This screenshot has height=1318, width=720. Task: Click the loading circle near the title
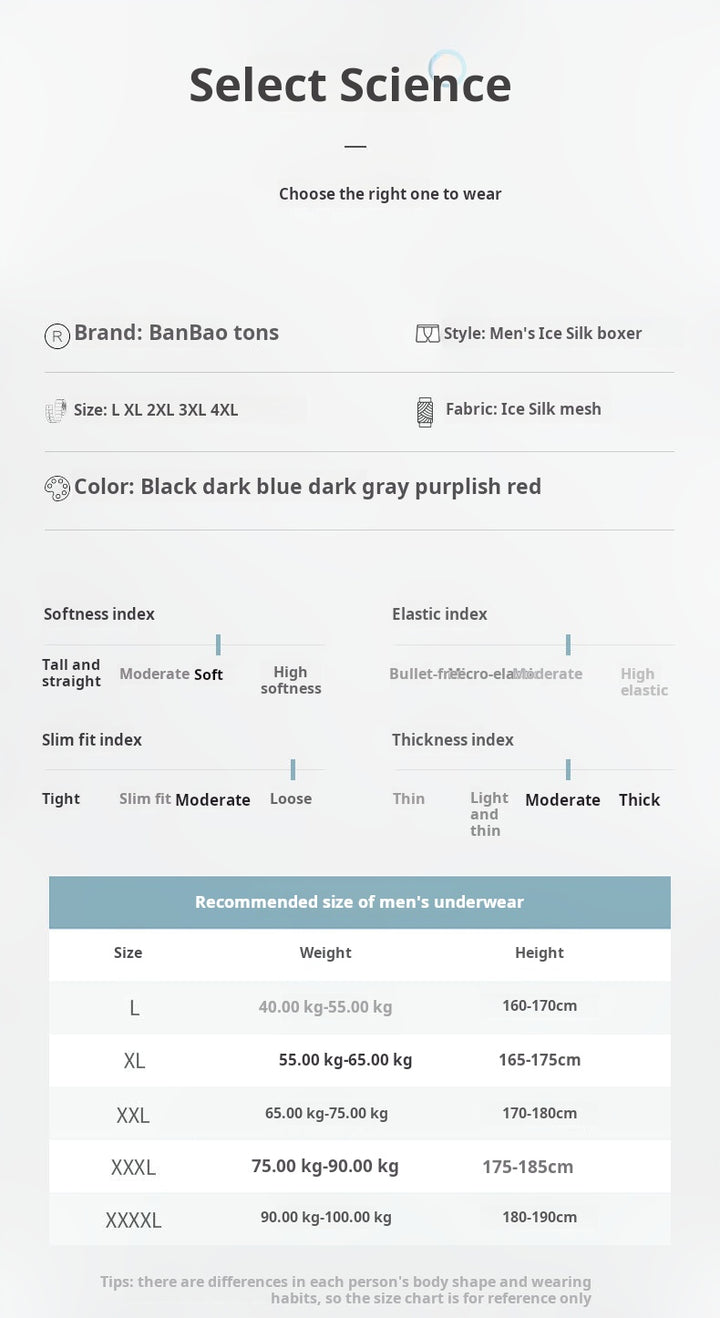pyautogui.click(x=447, y=68)
